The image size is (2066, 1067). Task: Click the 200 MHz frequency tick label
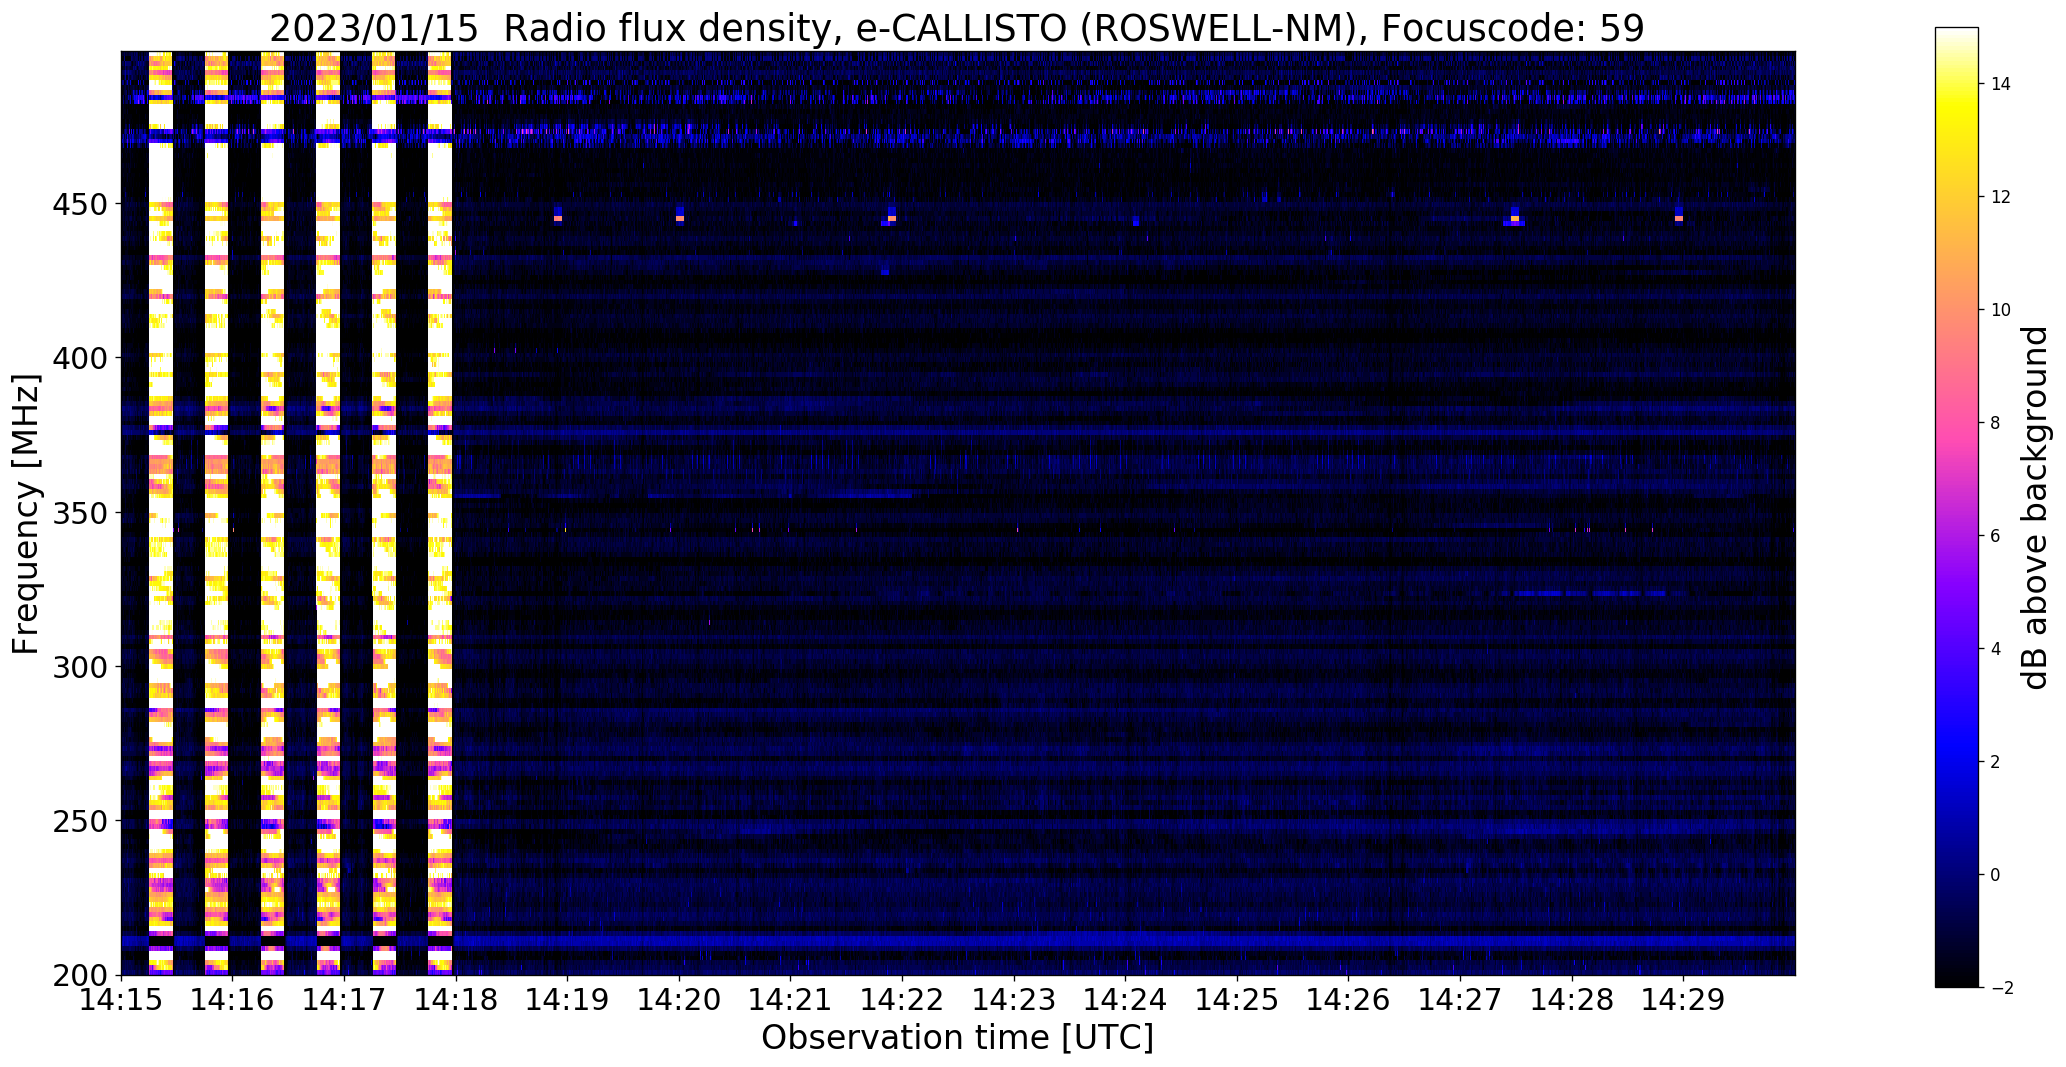[x=82, y=976]
